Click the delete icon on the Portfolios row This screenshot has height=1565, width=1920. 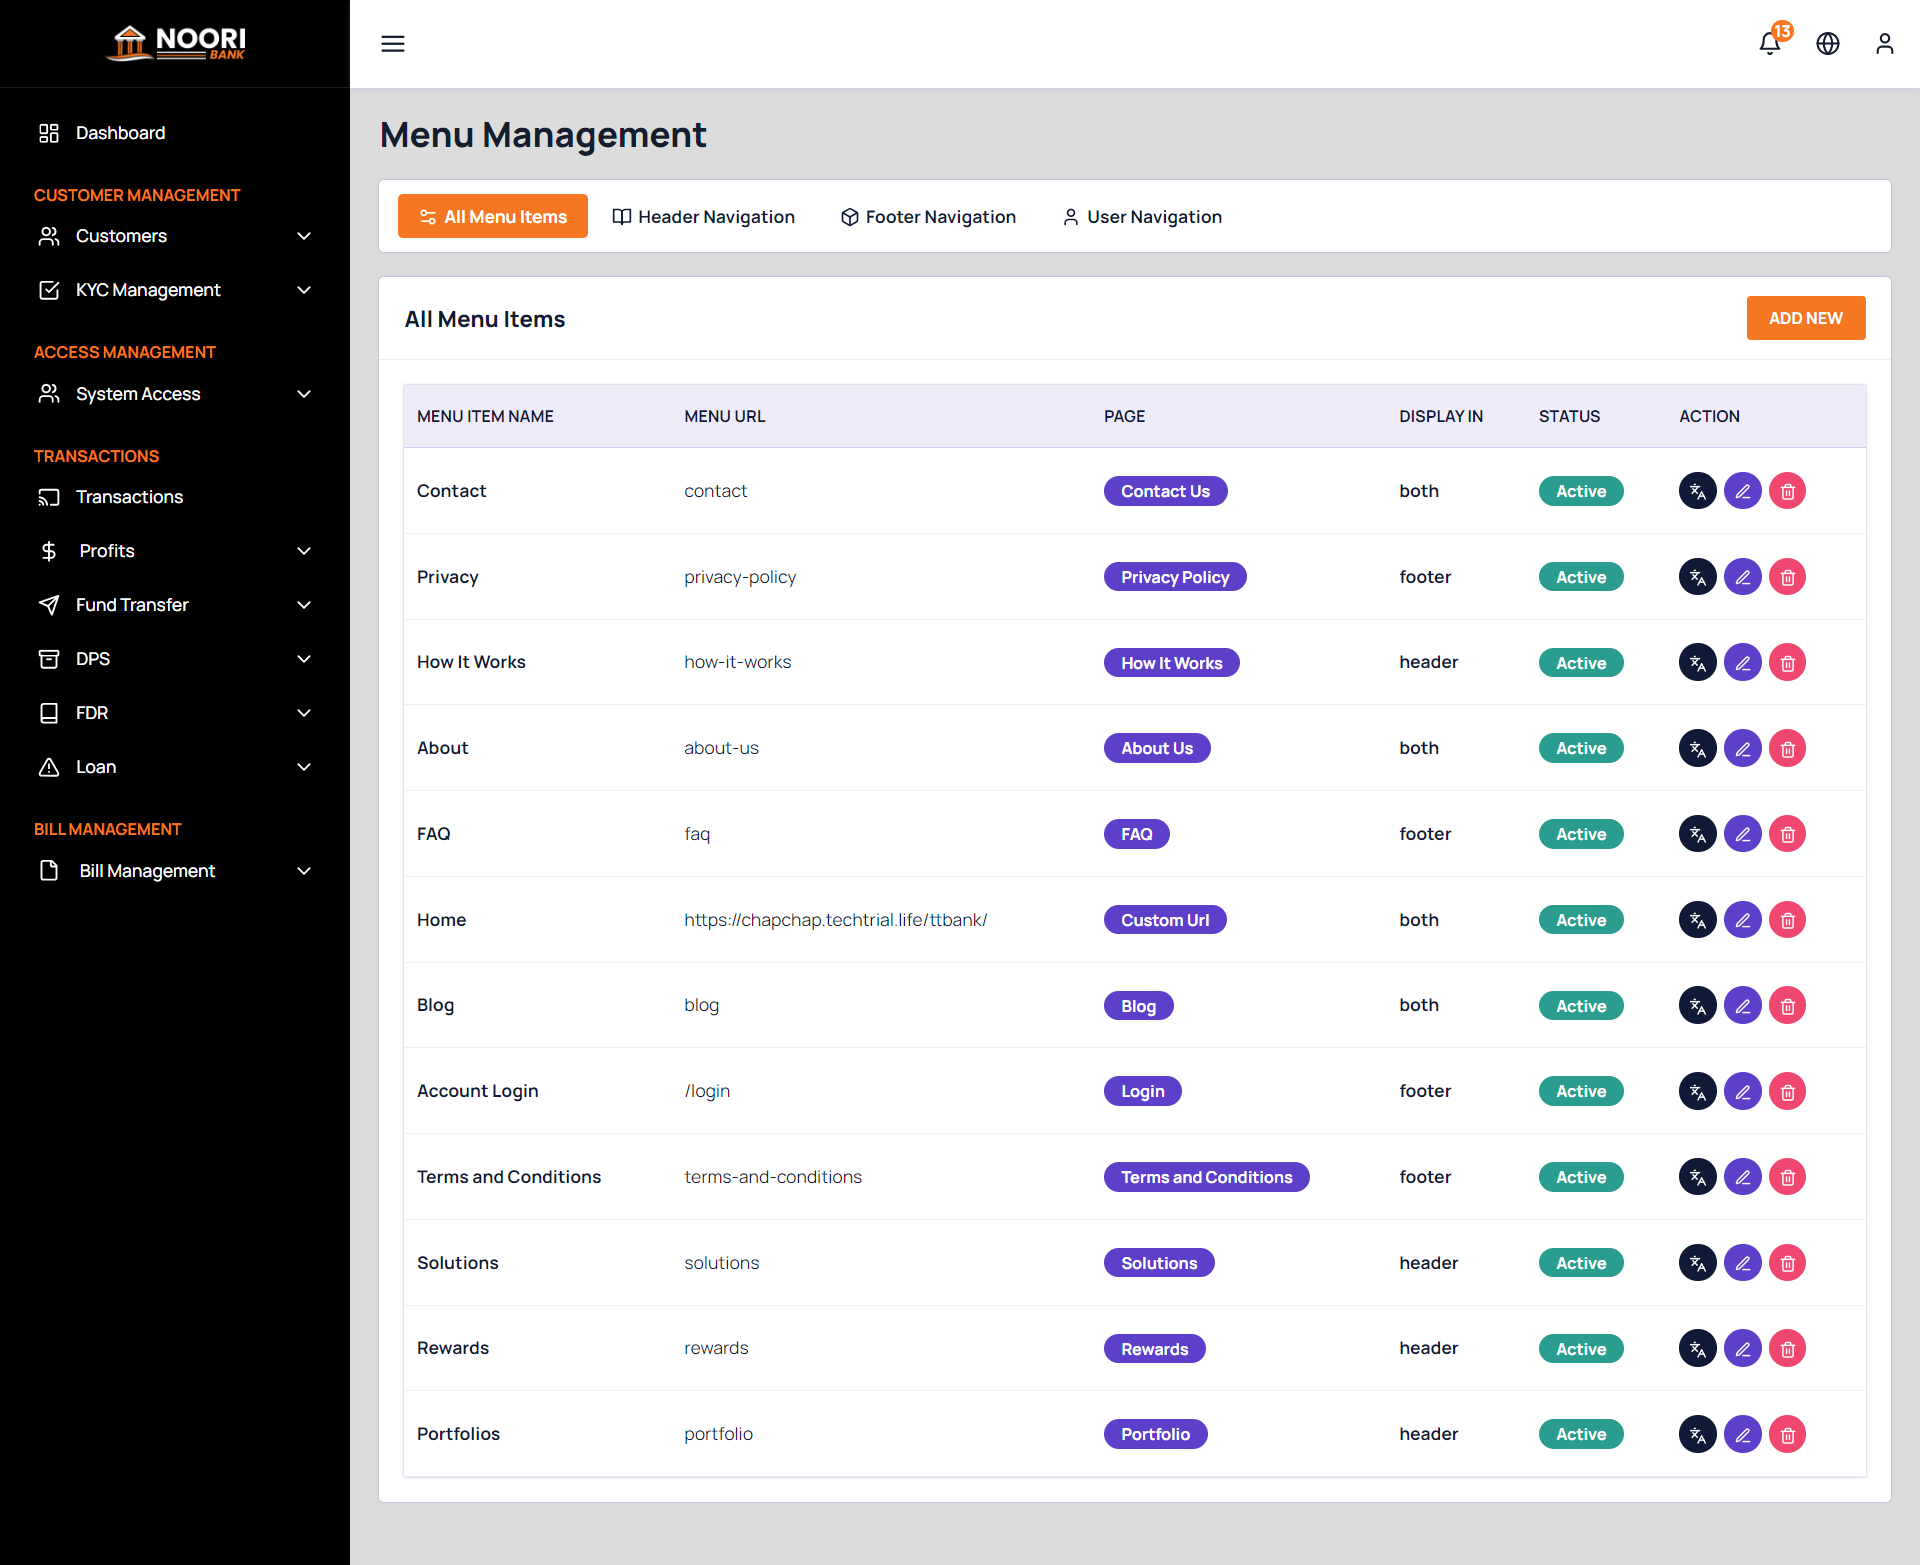coord(1787,1433)
